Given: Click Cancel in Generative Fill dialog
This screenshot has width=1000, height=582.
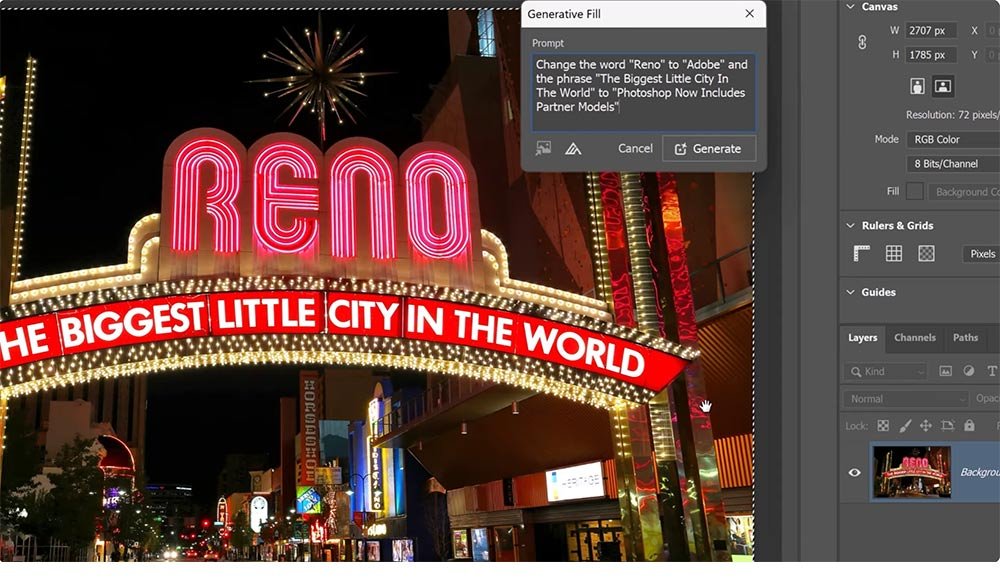Looking at the screenshot, I should tap(635, 148).
